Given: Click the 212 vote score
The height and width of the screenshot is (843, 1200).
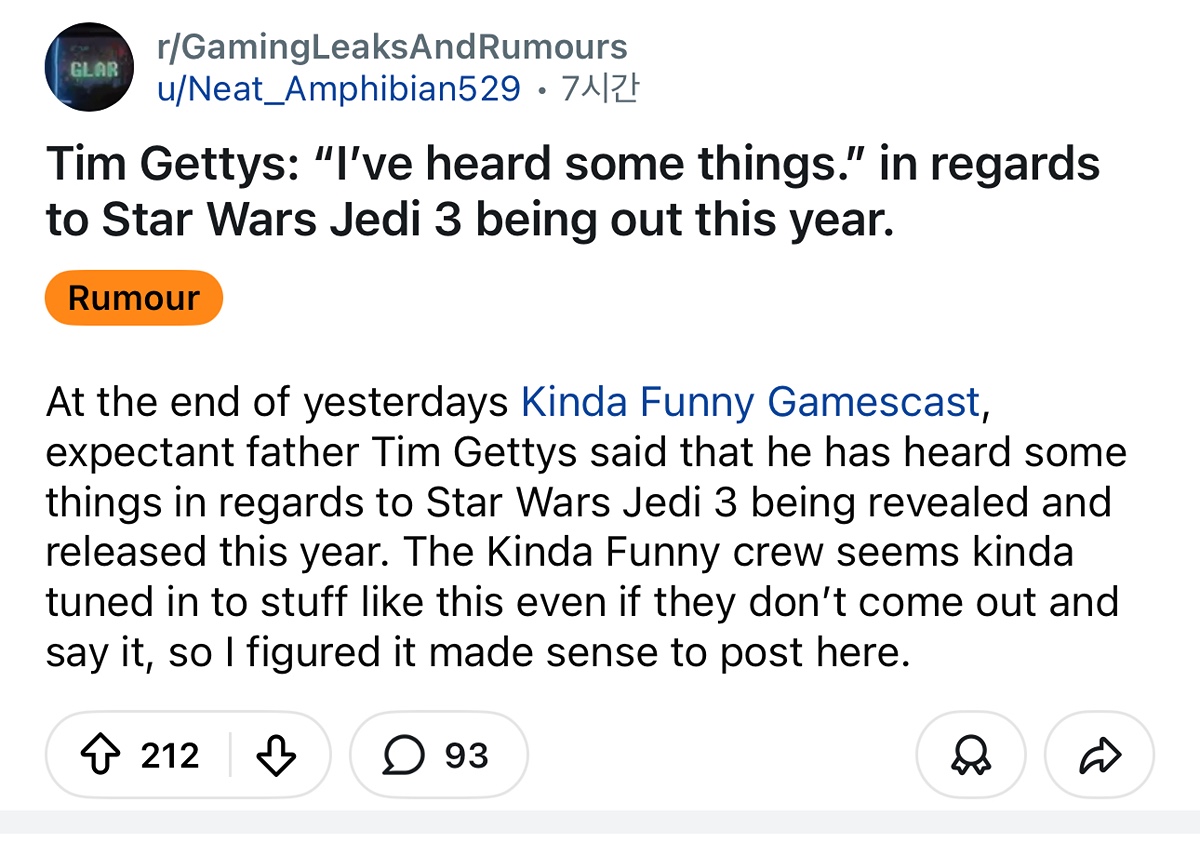Looking at the screenshot, I should tap(170, 755).
